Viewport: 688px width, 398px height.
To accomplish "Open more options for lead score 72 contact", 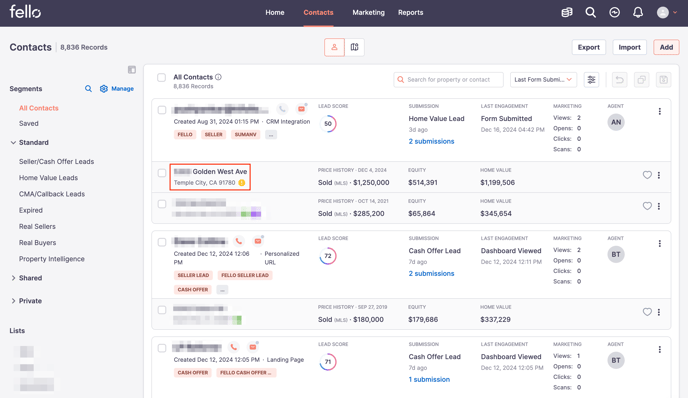I will click(x=659, y=244).
